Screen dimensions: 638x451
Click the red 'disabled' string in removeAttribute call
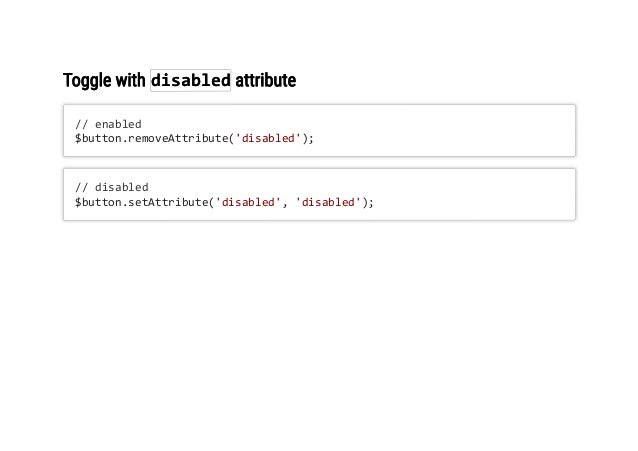[268, 139]
